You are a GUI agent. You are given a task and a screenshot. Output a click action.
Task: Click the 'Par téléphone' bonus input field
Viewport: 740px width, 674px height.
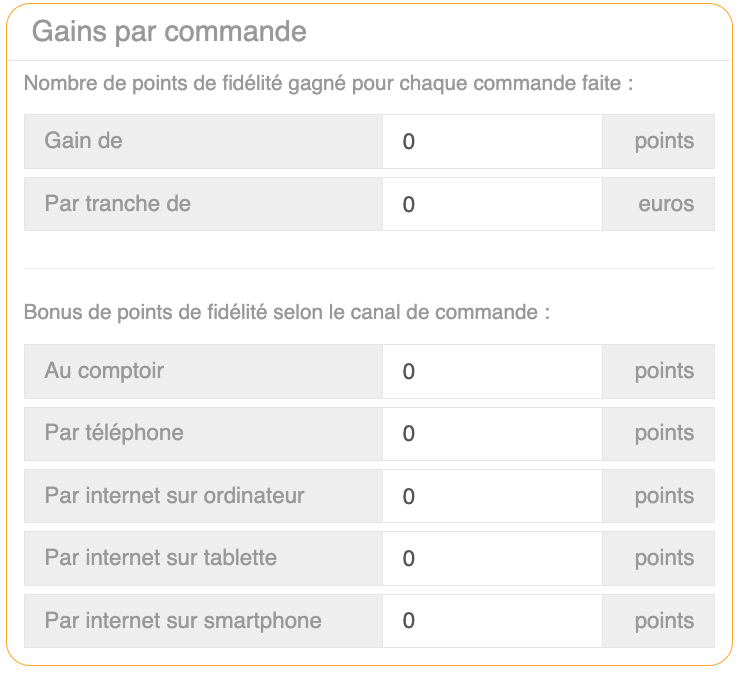[492, 434]
